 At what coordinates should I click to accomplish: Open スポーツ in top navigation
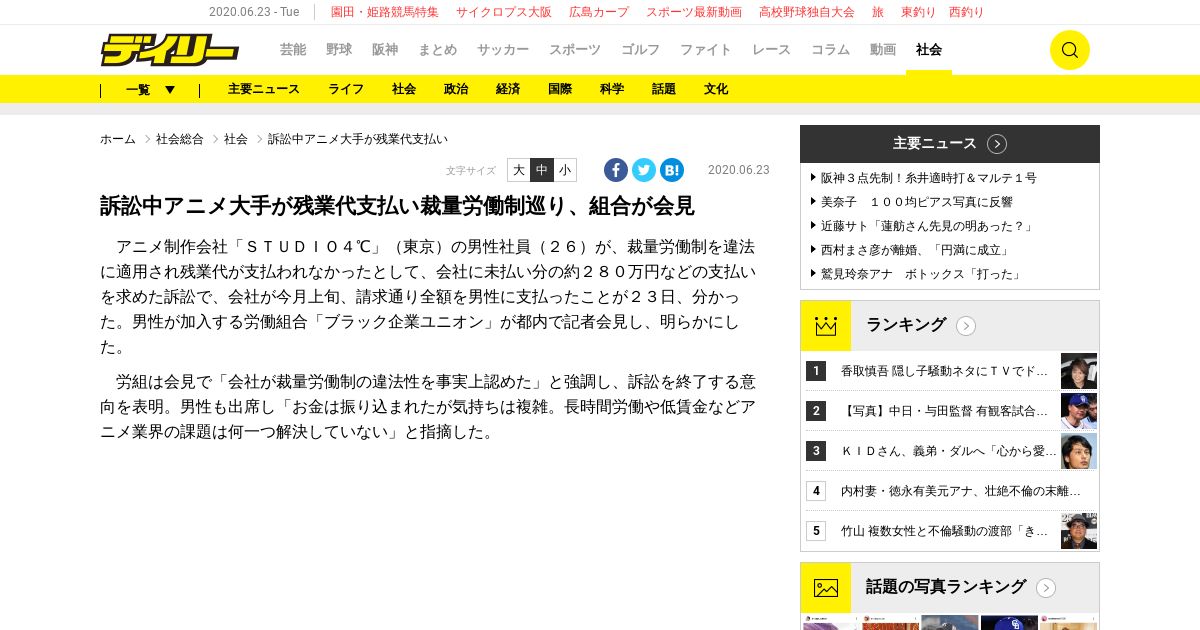click(575, 50)
